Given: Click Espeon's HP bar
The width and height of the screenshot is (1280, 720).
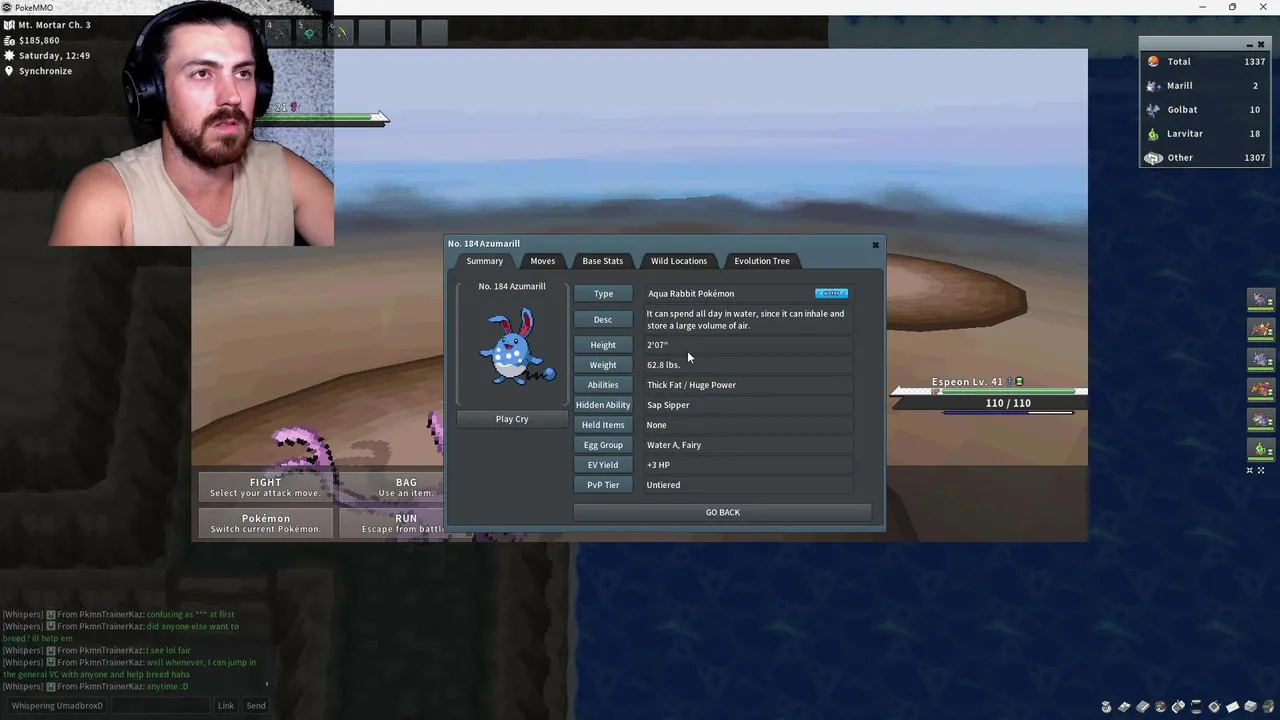Looking at the screenshot, I should 1010,391.
